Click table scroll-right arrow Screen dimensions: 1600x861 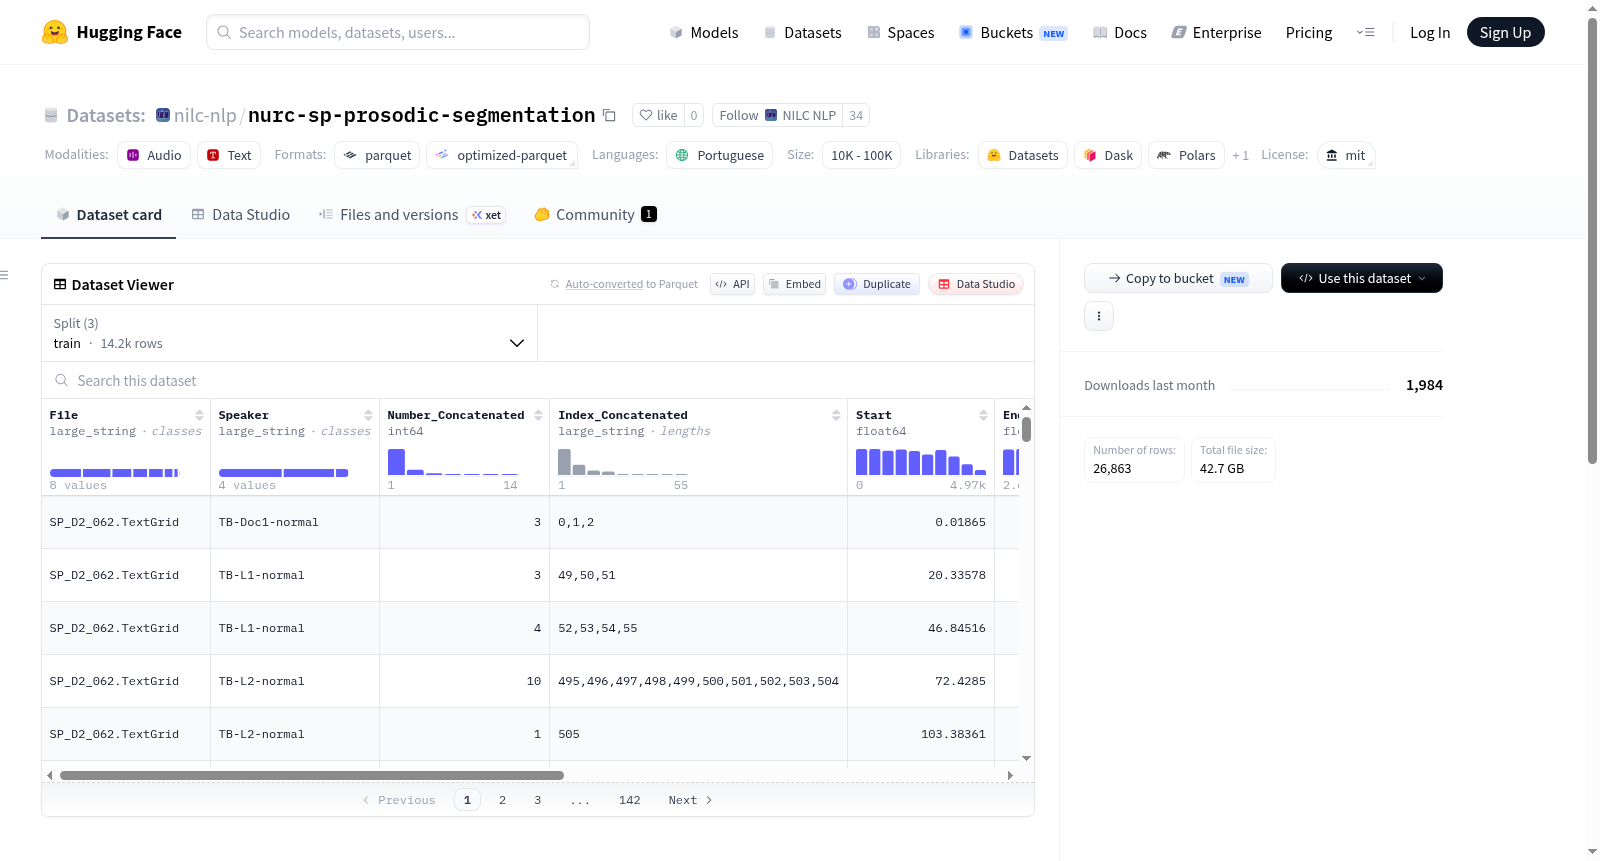pyautogui.click(x=1010, y=775)
